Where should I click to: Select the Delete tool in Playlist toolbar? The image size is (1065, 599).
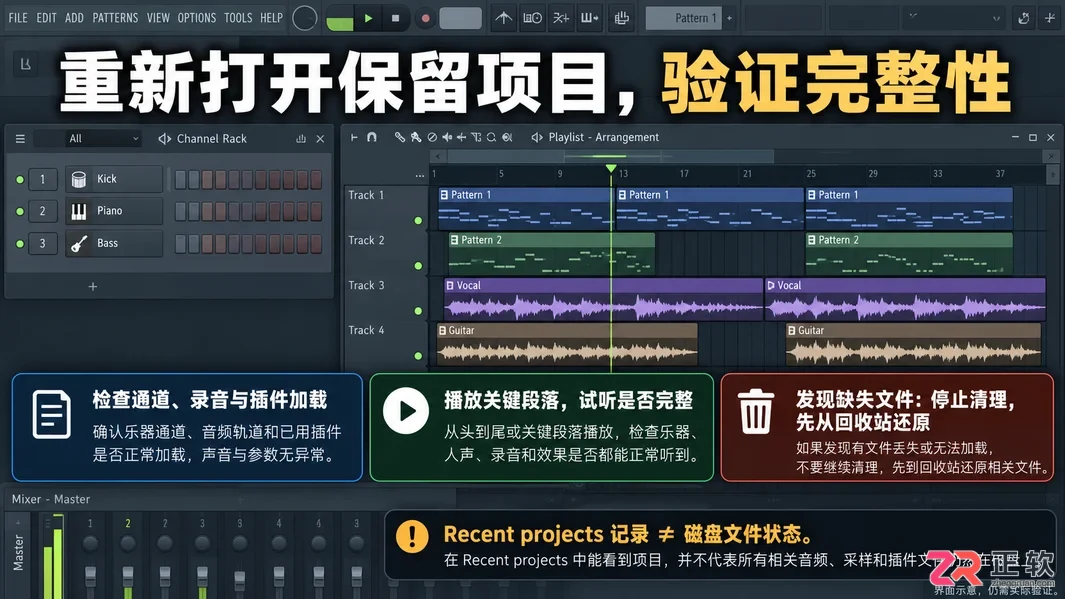[x=432, y=137]
